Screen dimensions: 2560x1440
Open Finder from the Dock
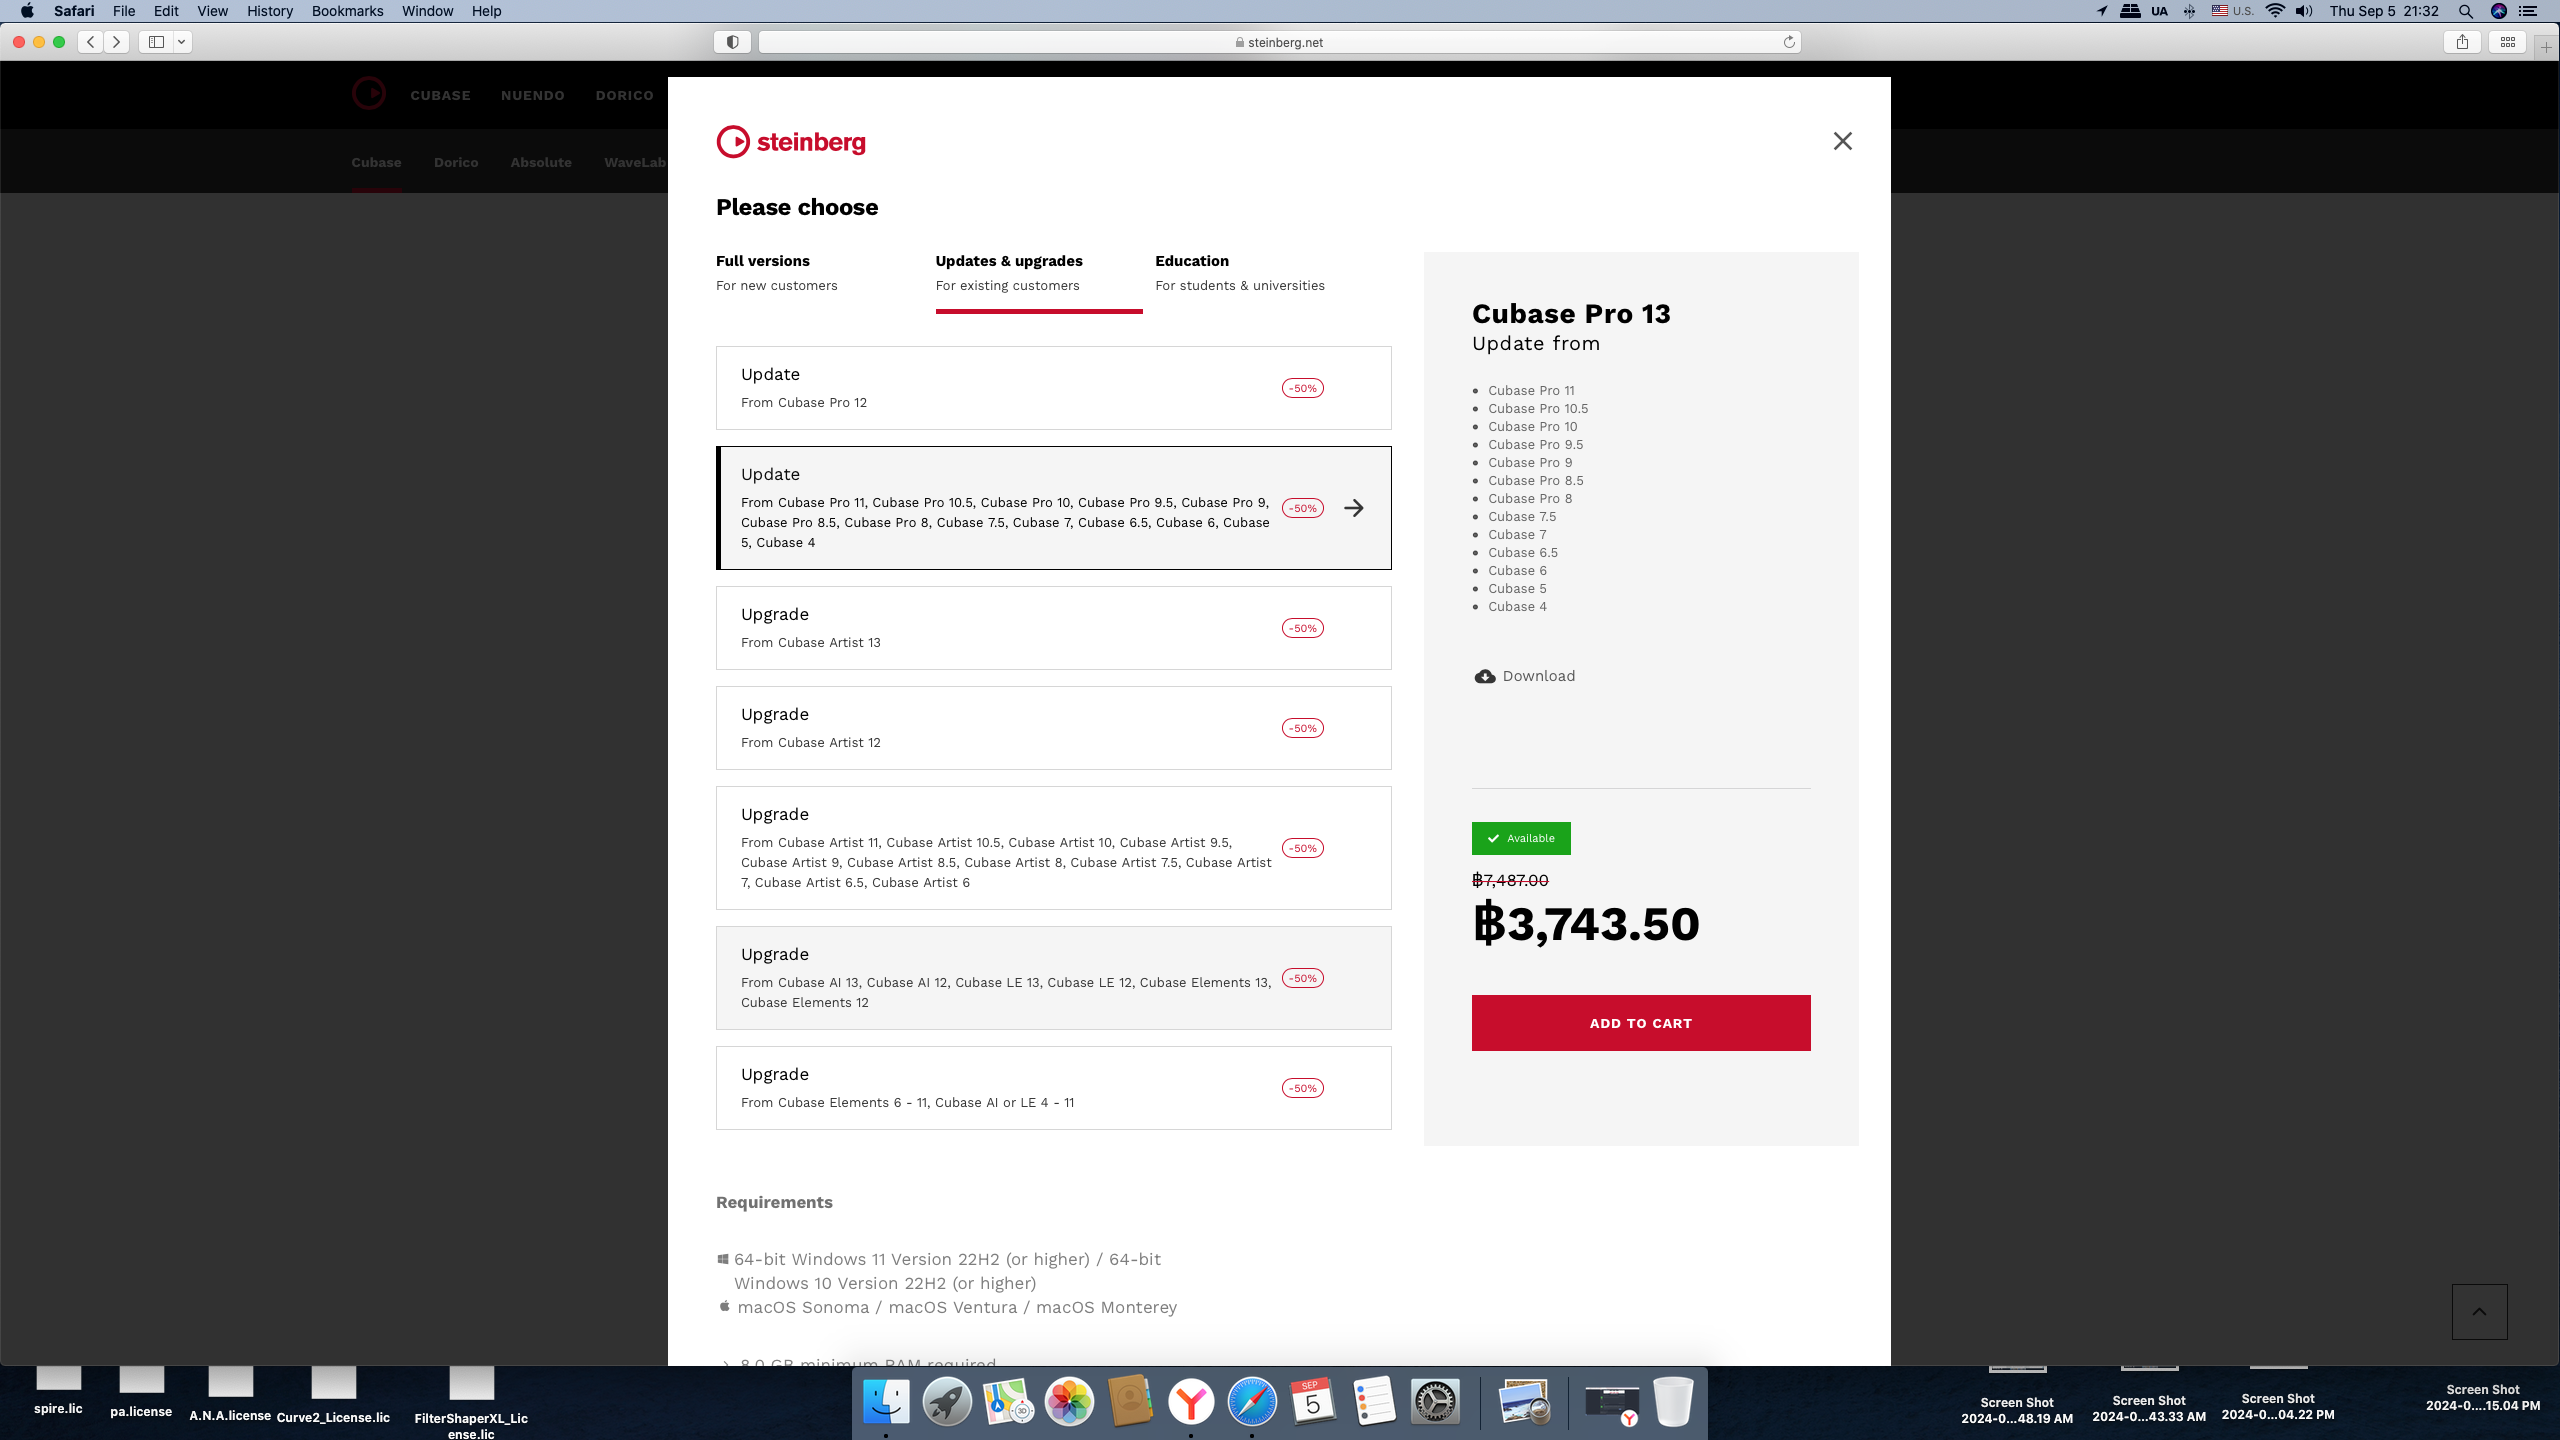(x=886, y=1402)
